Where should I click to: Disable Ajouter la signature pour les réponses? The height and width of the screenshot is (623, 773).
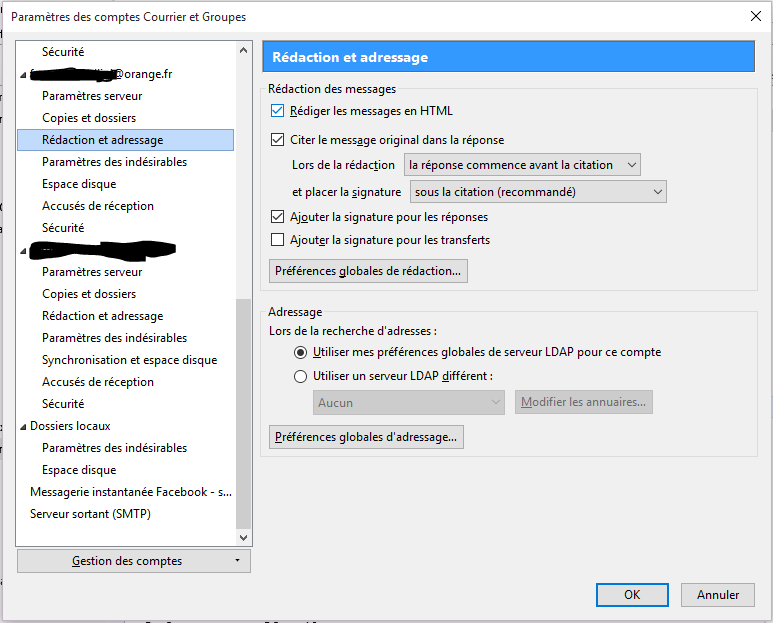pos(278,216)
